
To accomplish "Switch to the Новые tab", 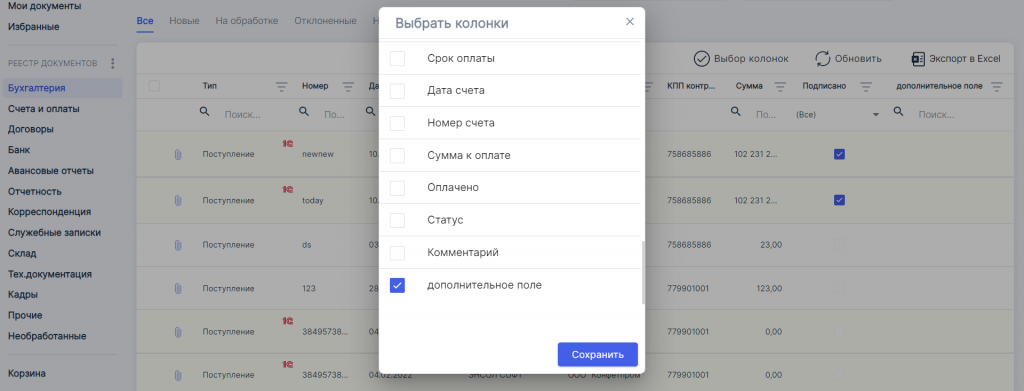I will pyautogui.click(x=184, y=21).
